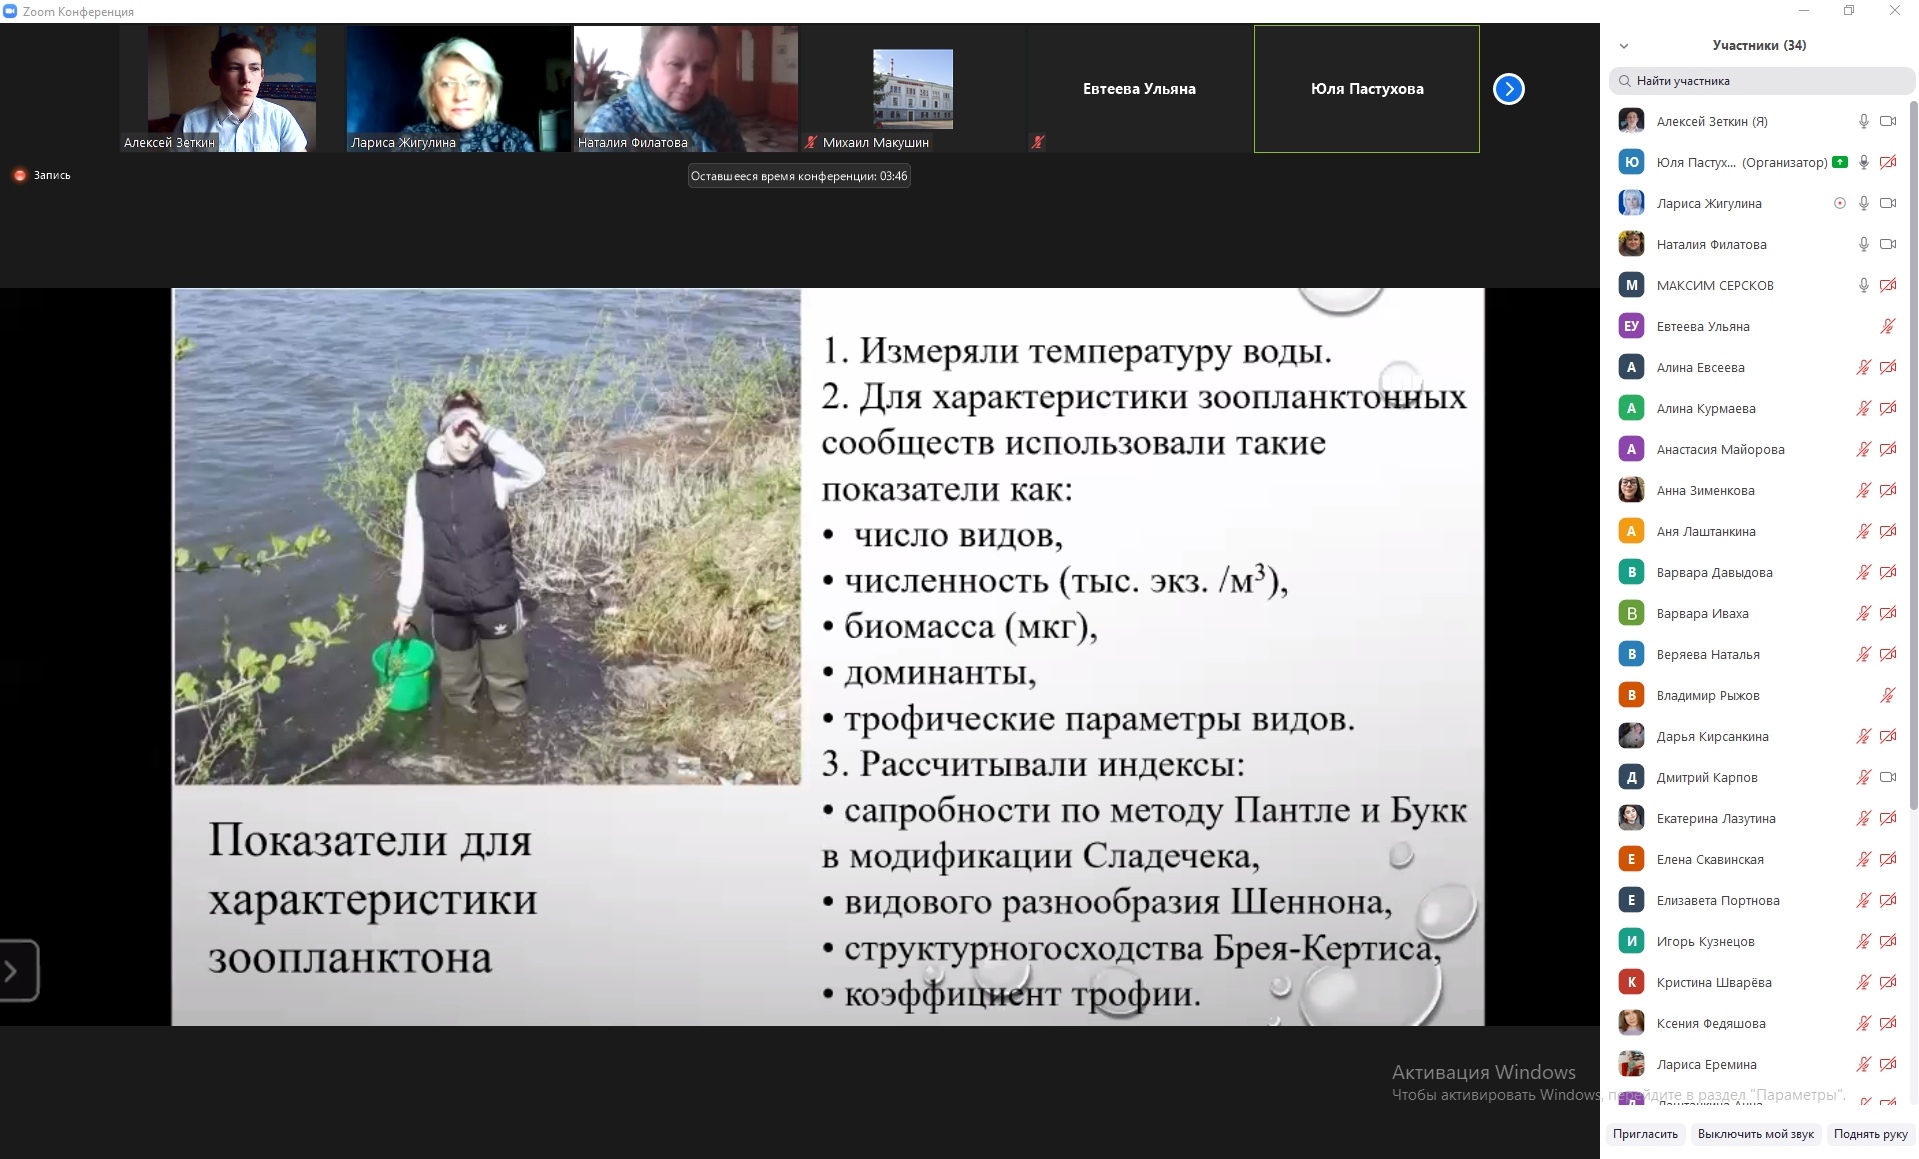Click the participants list scrollbar

coord(1913,450)
